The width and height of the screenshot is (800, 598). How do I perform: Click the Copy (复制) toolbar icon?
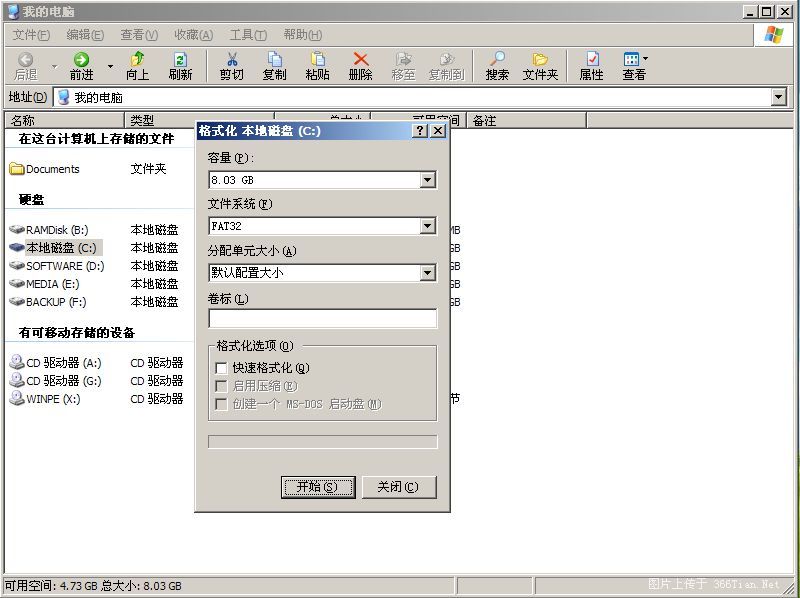[x=274, y=59]
